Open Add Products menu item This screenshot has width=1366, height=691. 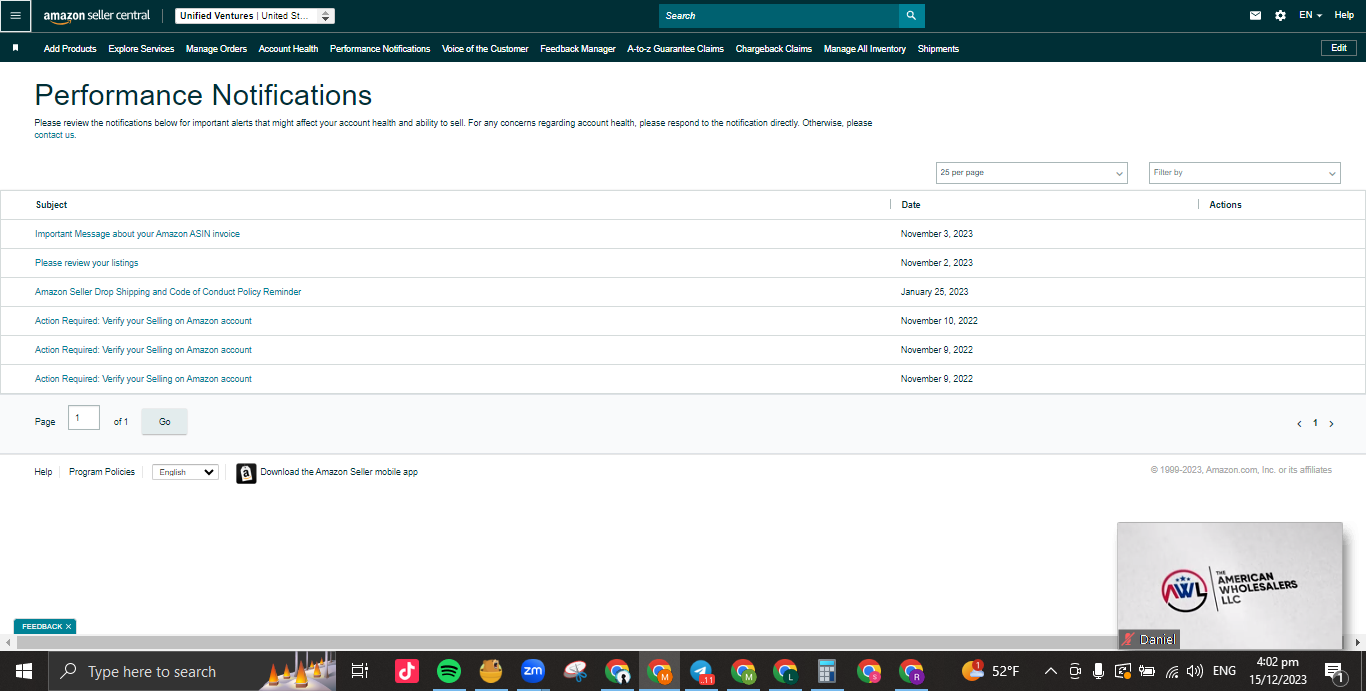point(70,49)
